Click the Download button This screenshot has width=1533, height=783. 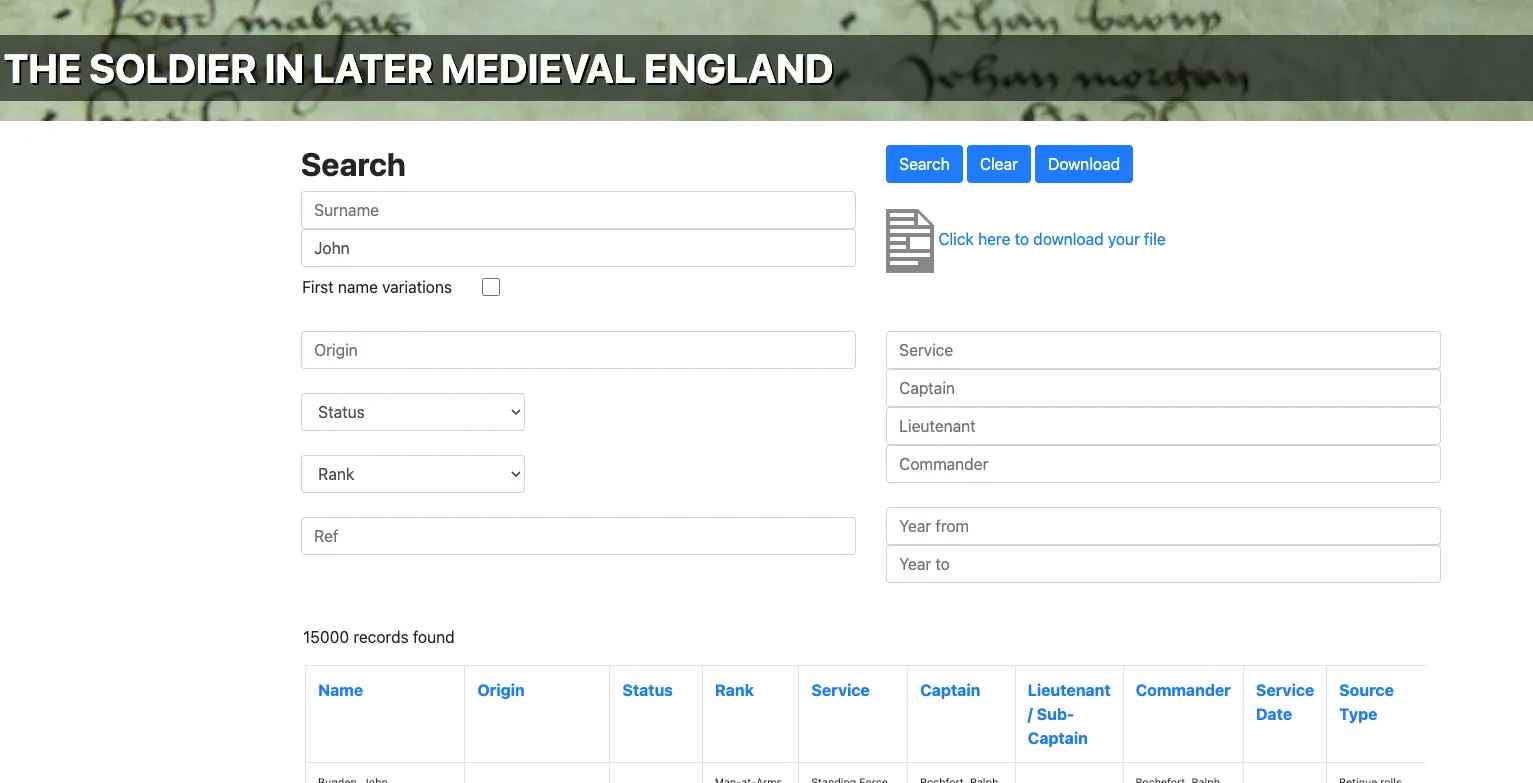(x=1084, y=164)
